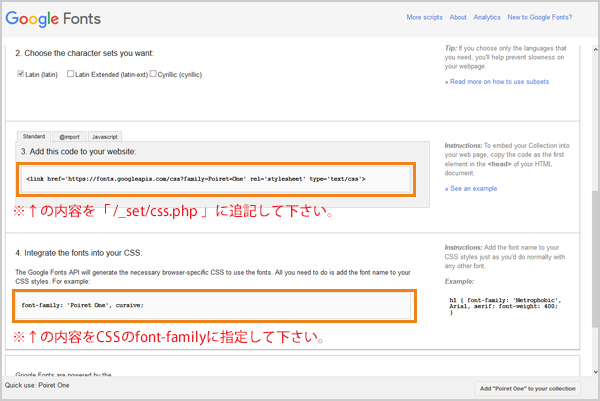Screen dimensions: 600x401
Task: Open the More scripts link
Action: coord(424,17)
